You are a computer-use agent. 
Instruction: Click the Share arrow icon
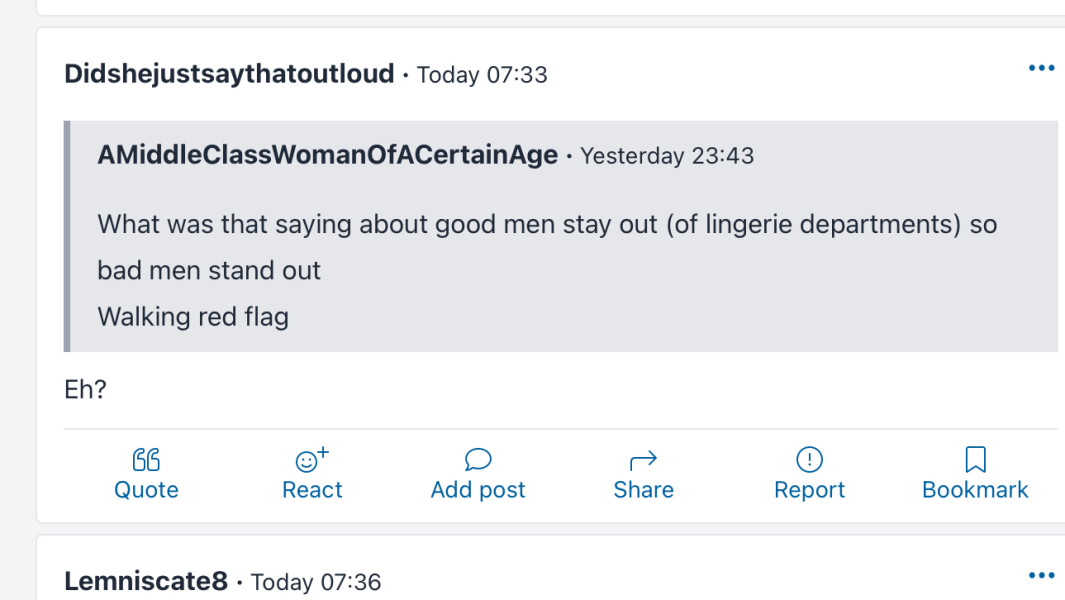pyautogui.click(x=643, y=460)
